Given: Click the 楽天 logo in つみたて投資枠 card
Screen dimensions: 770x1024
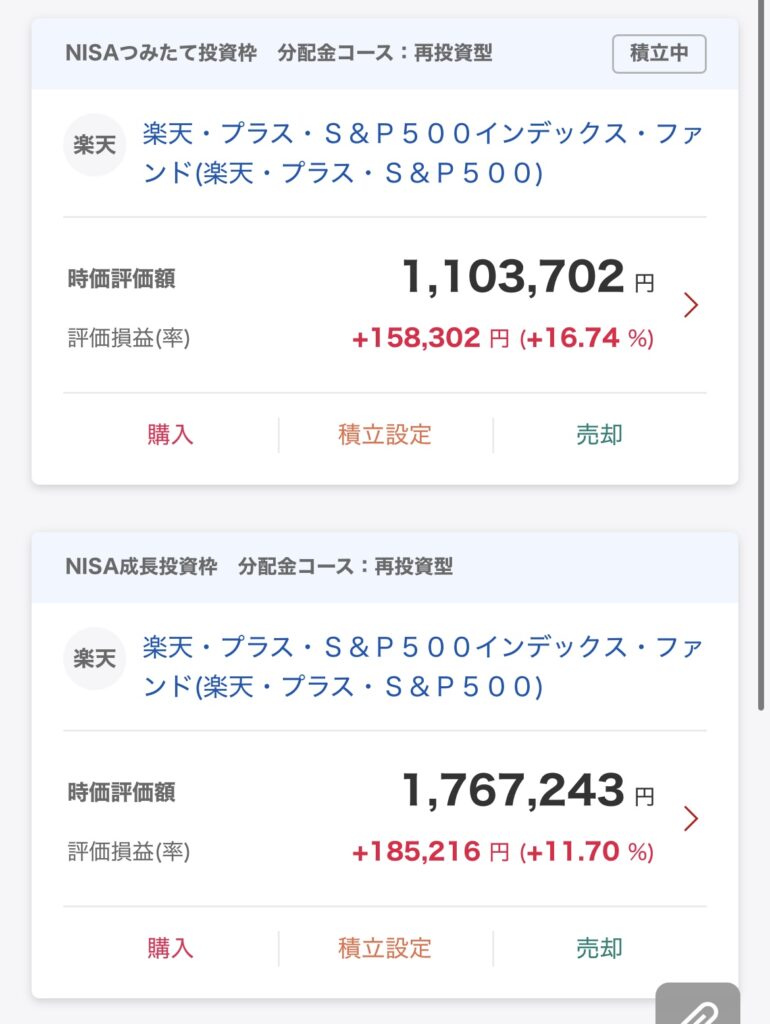Looking at the screenshot, I should tap(94, 145).
